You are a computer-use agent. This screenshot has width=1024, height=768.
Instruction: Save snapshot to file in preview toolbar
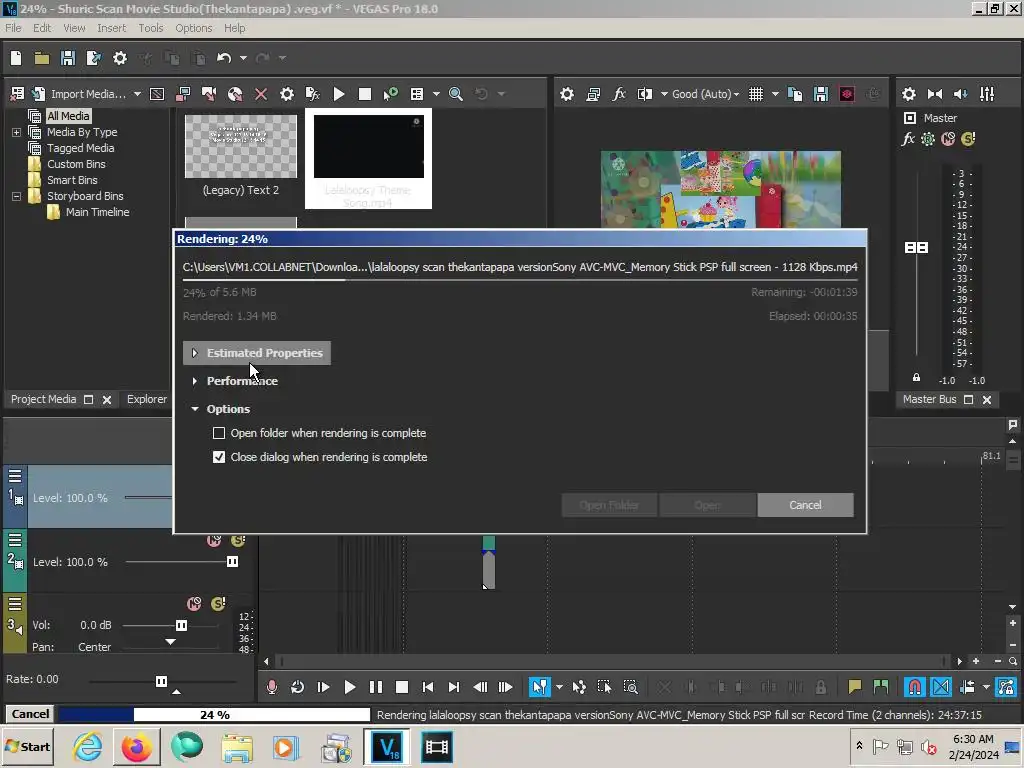click(821, 94)
